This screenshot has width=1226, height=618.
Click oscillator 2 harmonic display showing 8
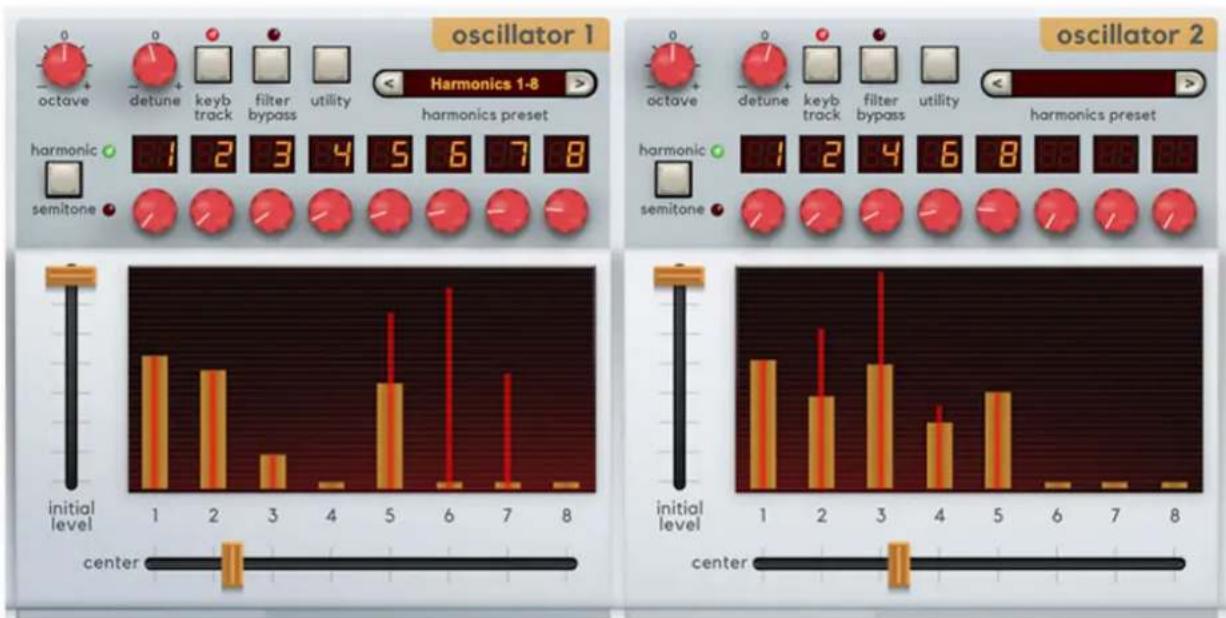coord(998,156)
